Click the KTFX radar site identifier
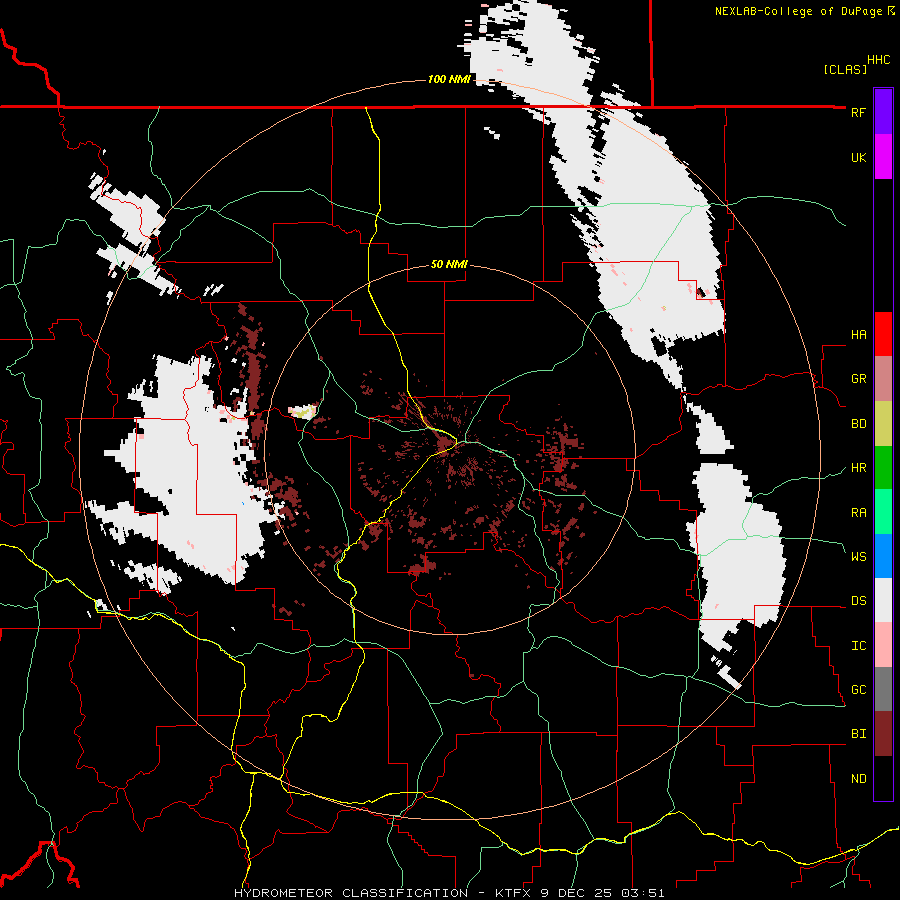This screenshot has width=900, height=900. point(514,893)
